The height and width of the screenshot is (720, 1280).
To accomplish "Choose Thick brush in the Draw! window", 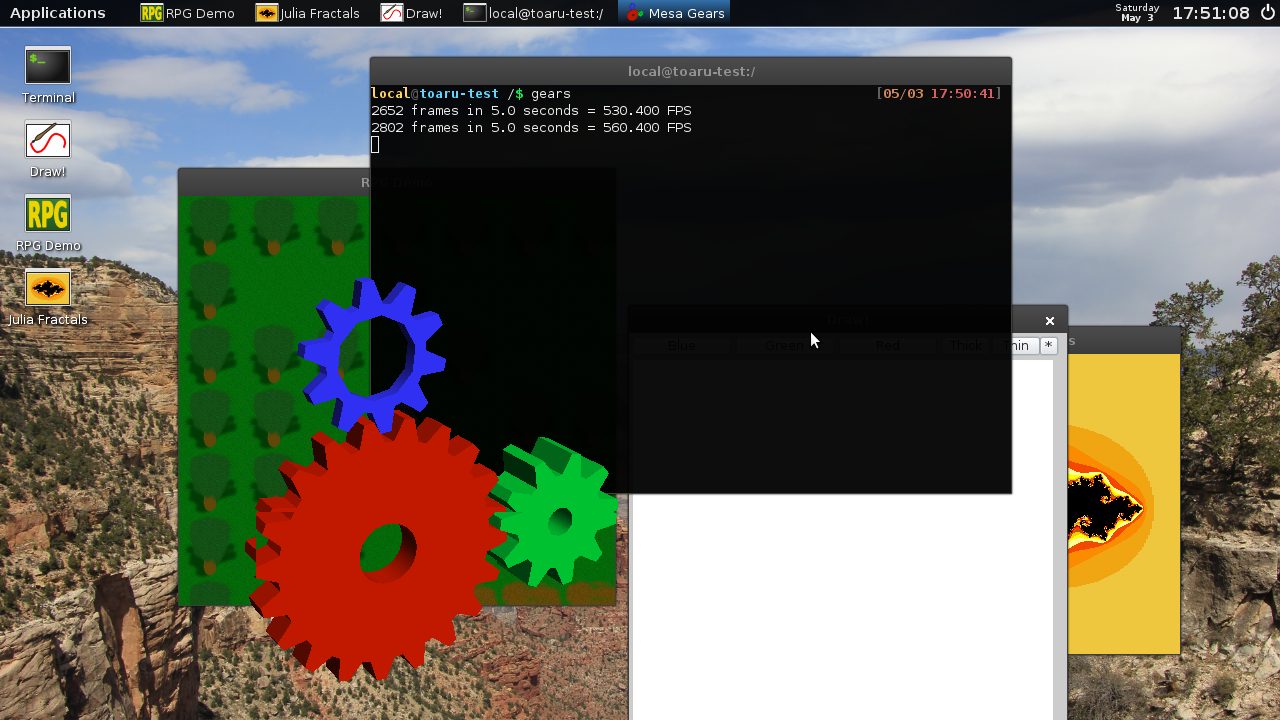I will point(965,345).
